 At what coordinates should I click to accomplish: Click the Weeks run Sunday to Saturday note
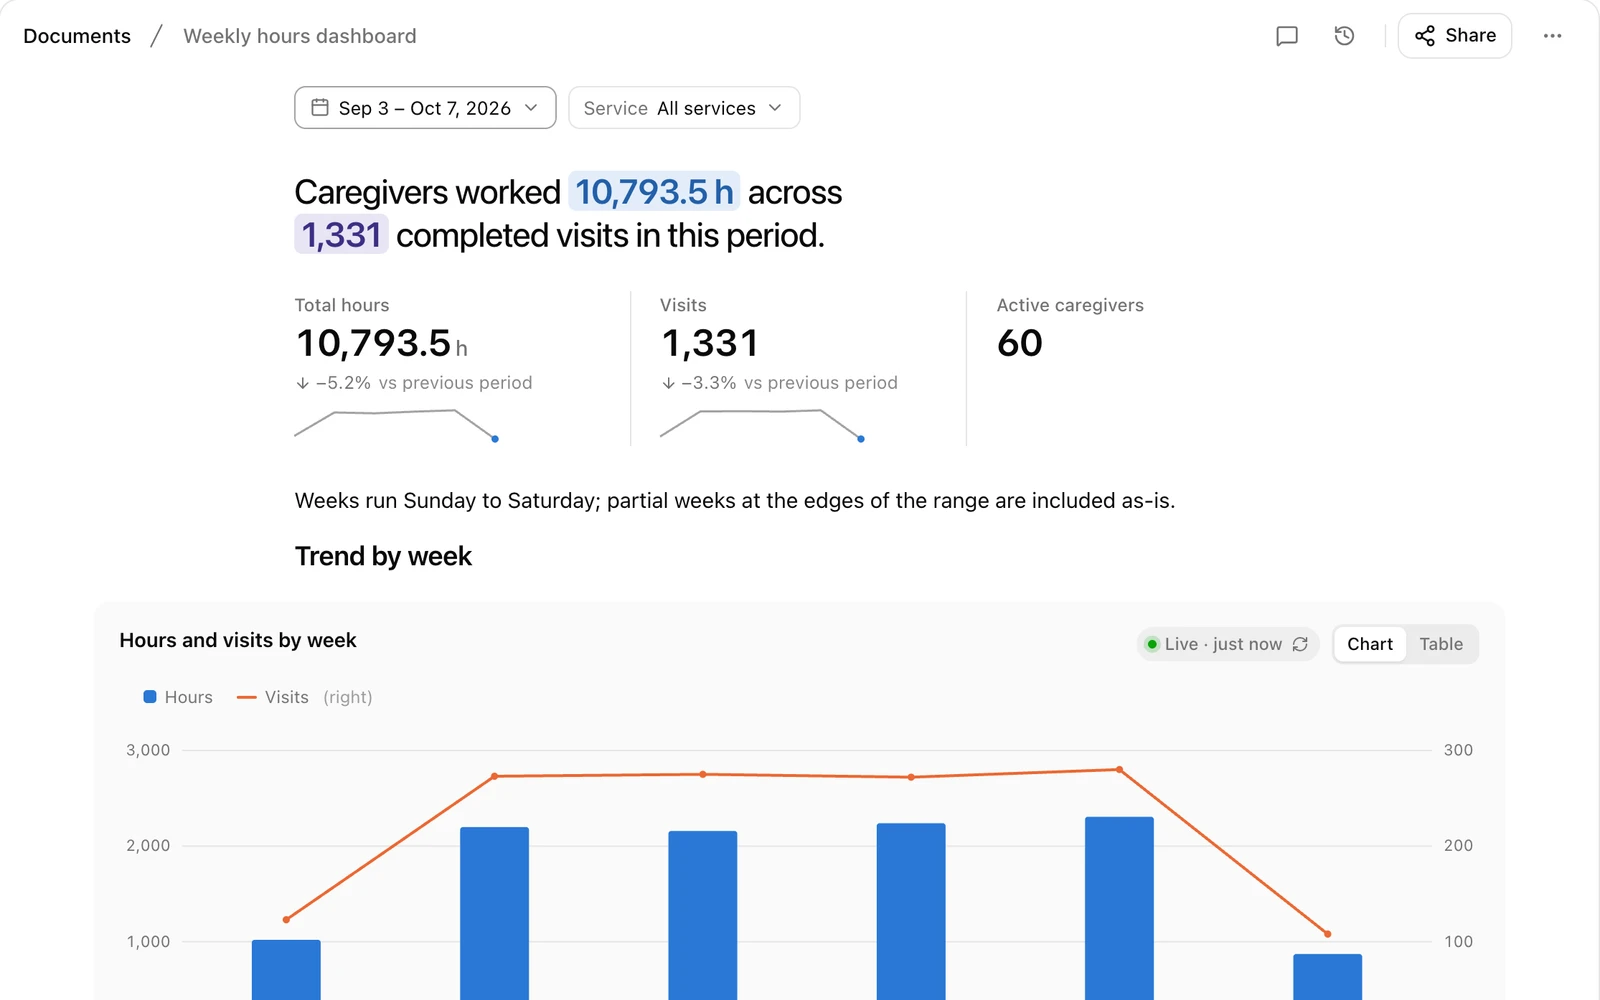(x=735, y=501)
